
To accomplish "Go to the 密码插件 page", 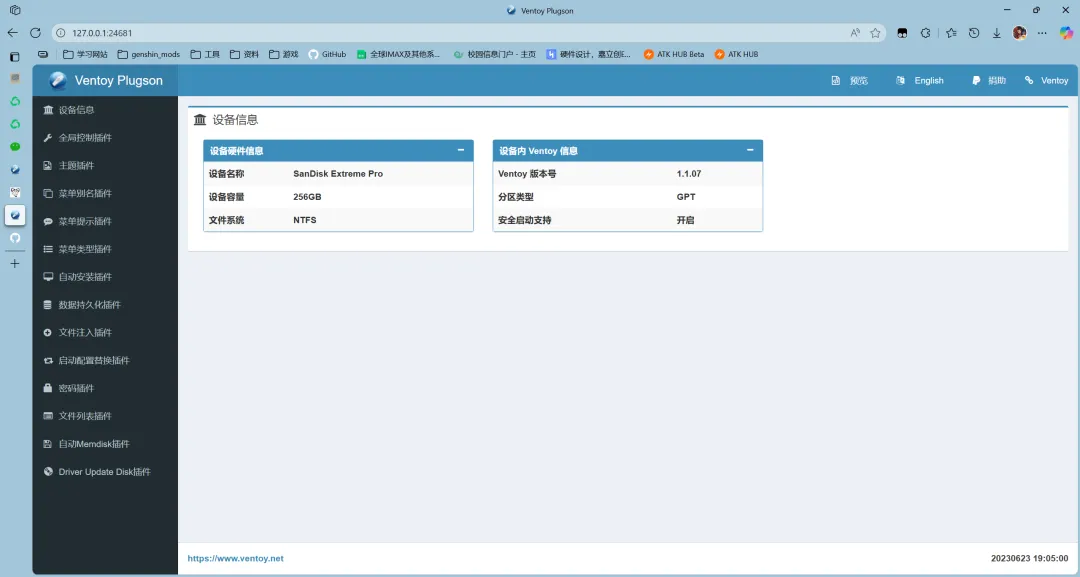I will [x=105, y=388].
